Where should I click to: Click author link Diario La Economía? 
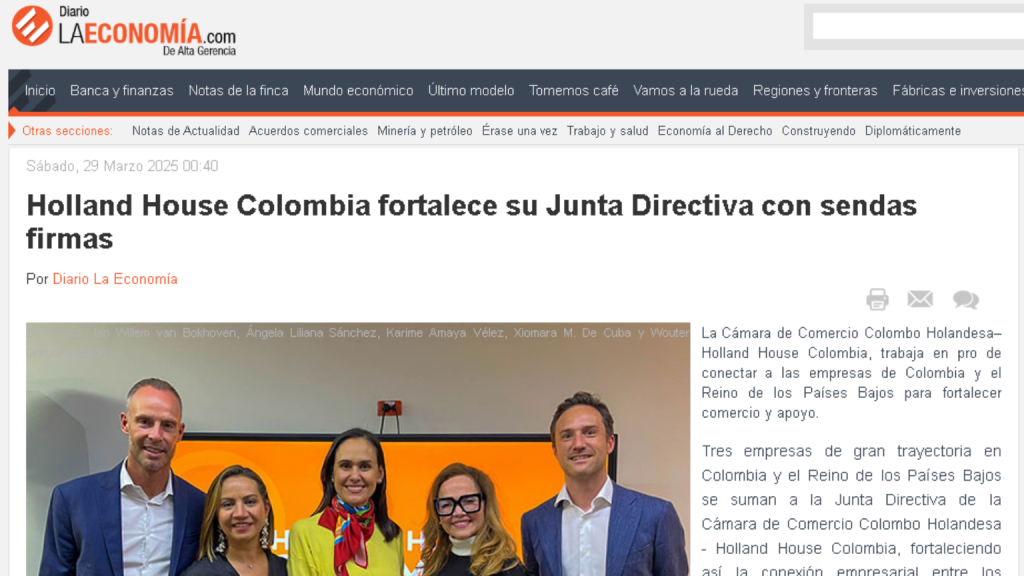pyautogui.click(x=115, y=279)
